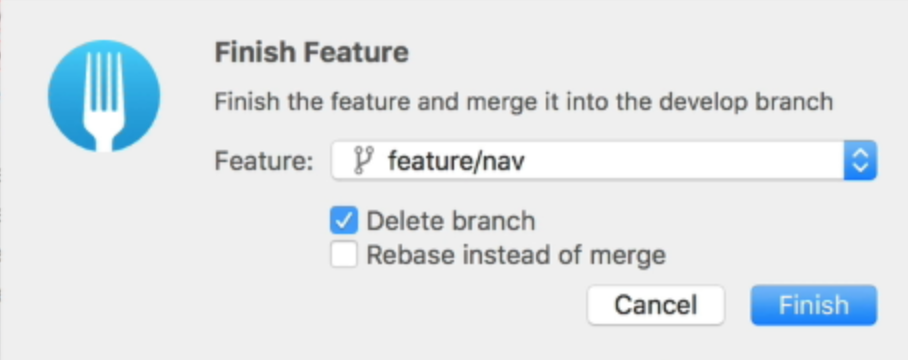Uncheck the Delete branch checkbox
The image size is (908, 360).
[344, 221]
